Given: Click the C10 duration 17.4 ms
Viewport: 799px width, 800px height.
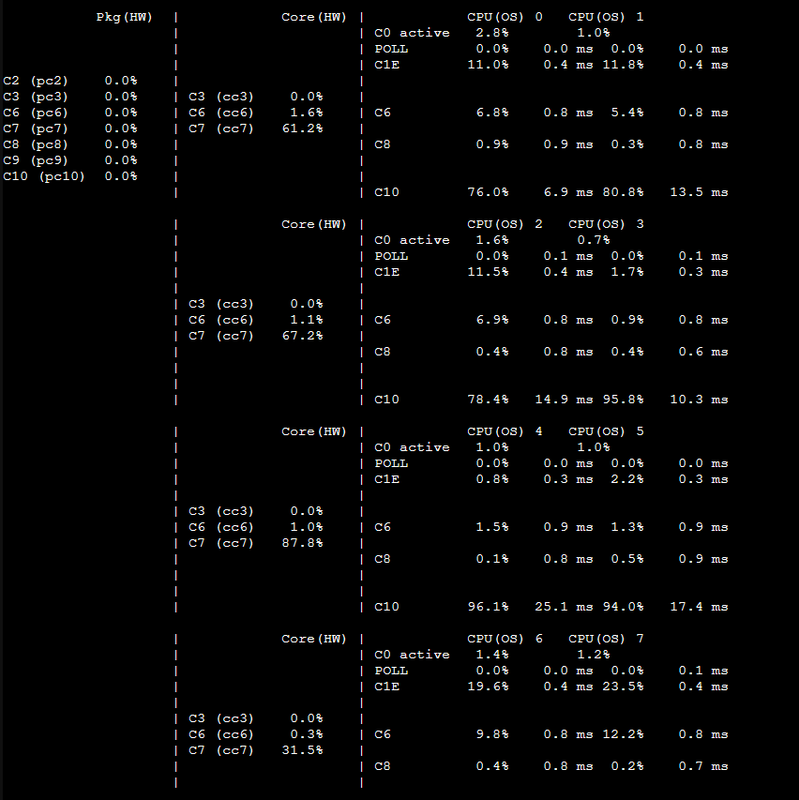Looking at the screenshot, I should pos(699,607).
